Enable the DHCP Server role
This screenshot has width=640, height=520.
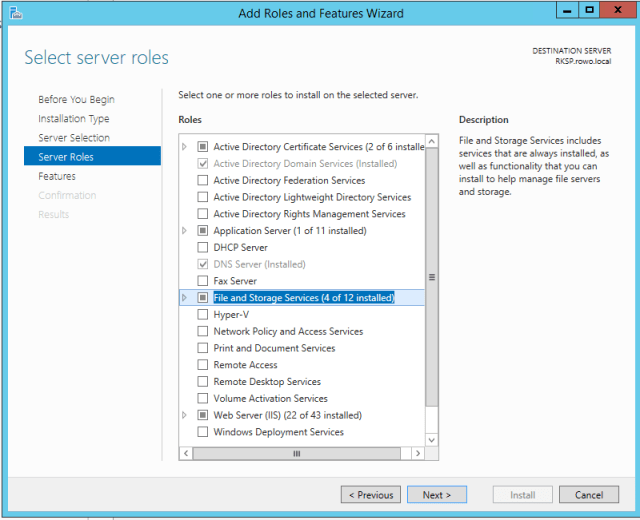click(x=202, y=247)
